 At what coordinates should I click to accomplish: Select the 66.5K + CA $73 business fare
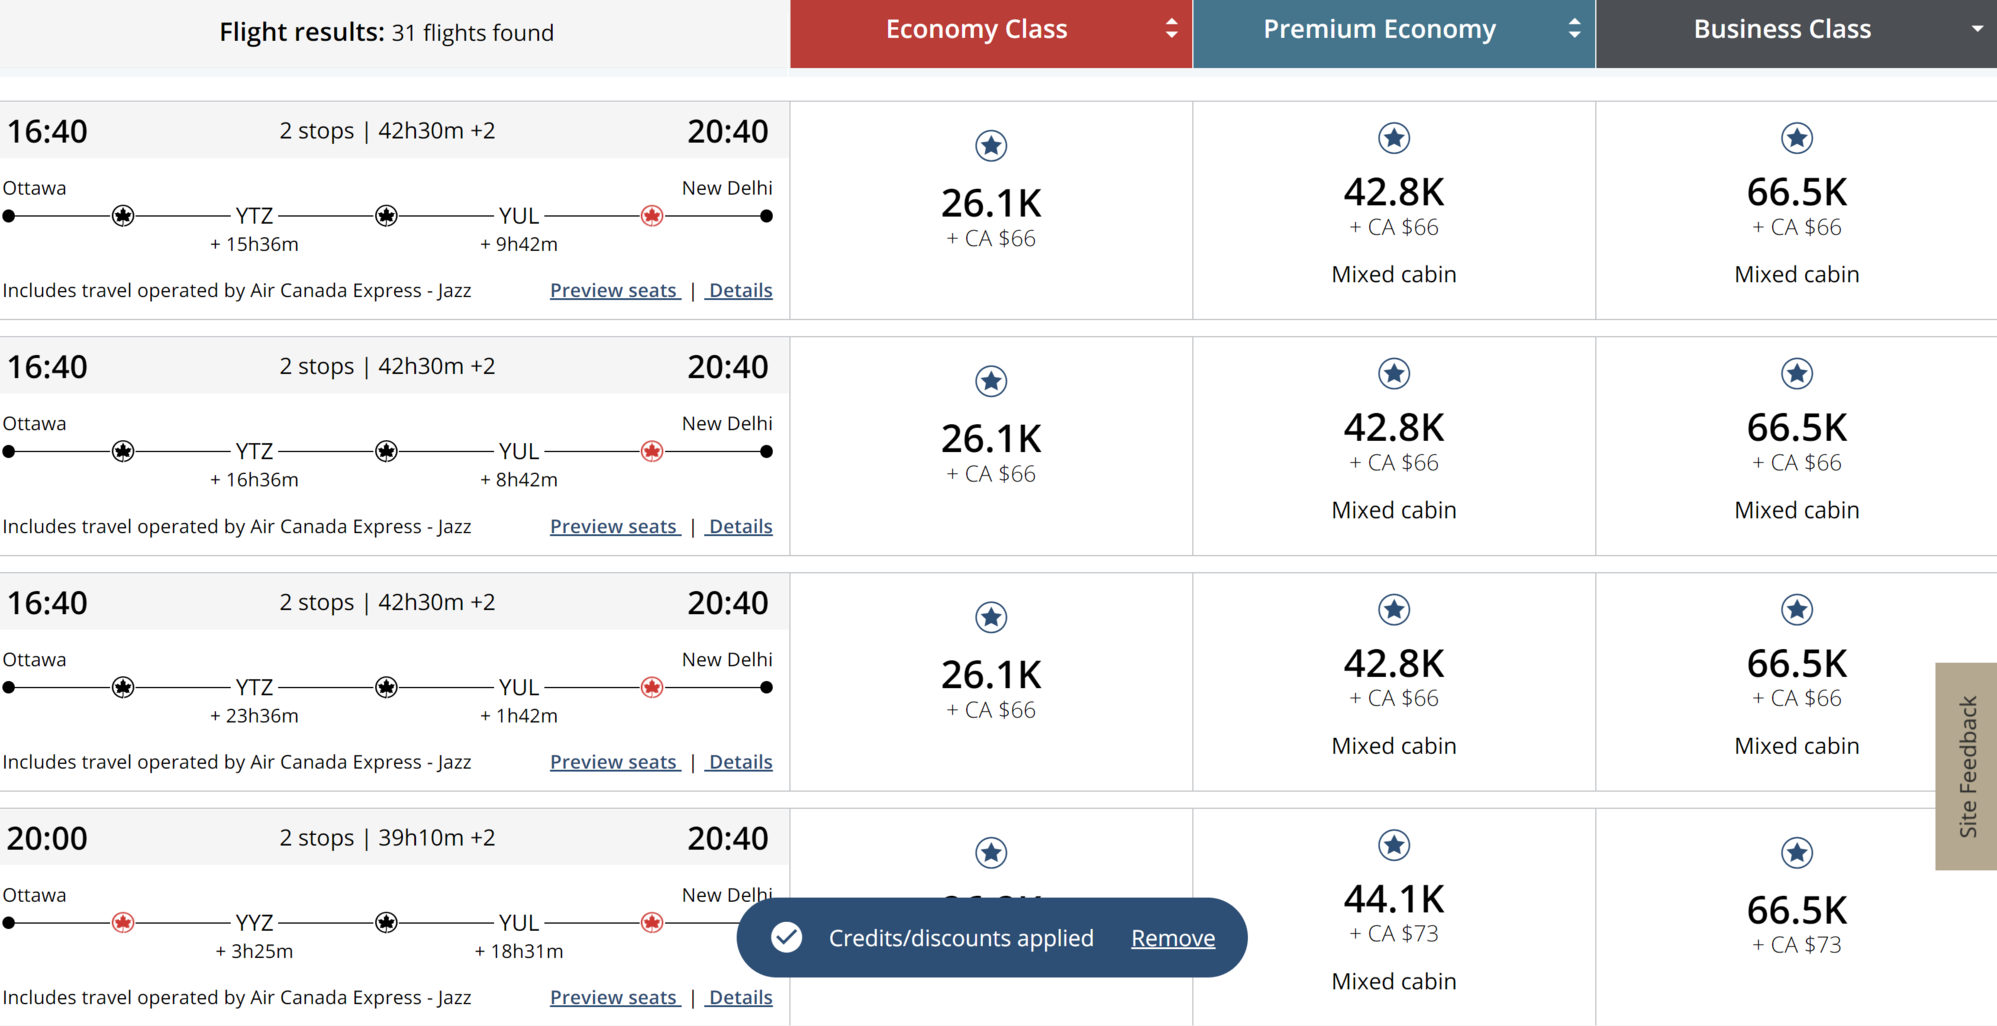(x=1797, y=917)
